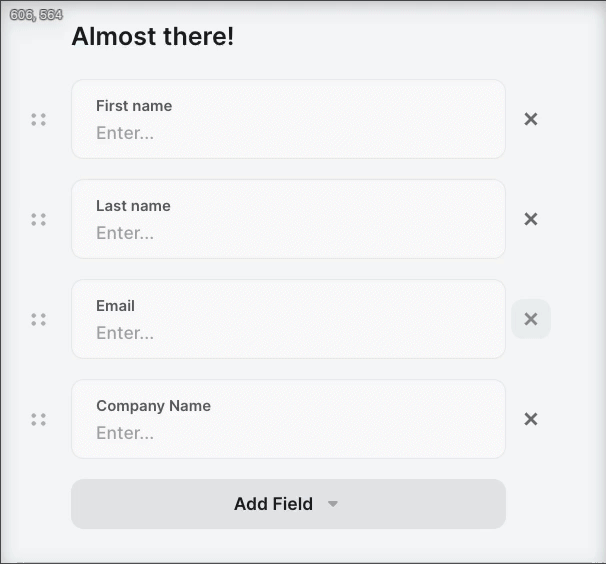The height and width of the screenshot is (564, 606).
Task: Select the drag handle next to Email
Action: pos(38,319)
